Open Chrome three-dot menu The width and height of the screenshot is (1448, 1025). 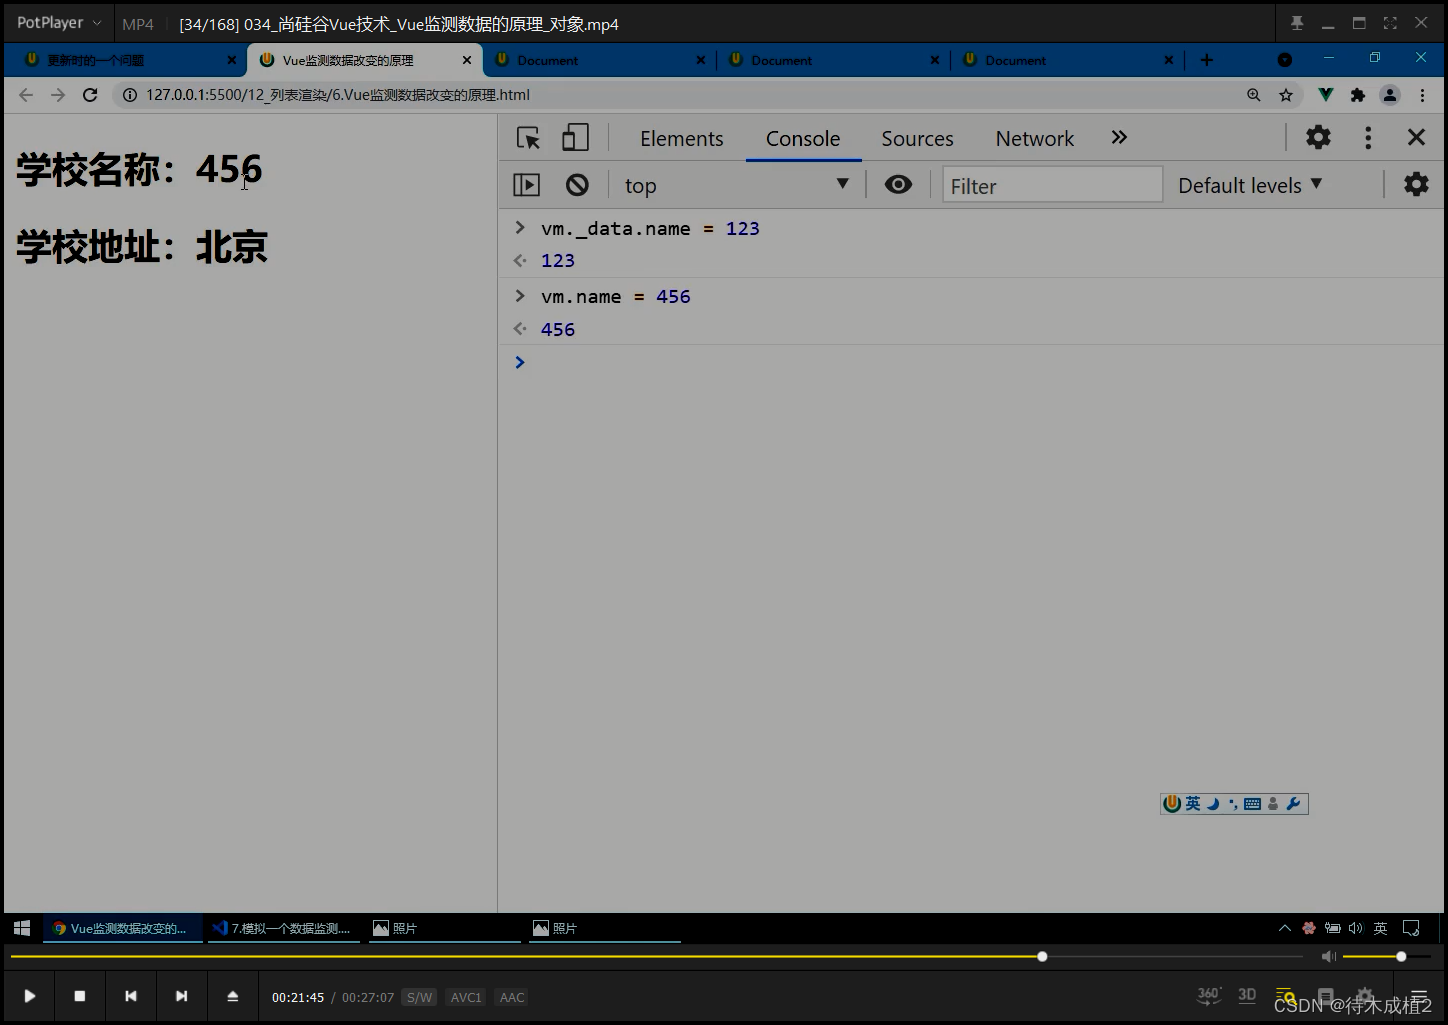click(x=1422, y=95)
